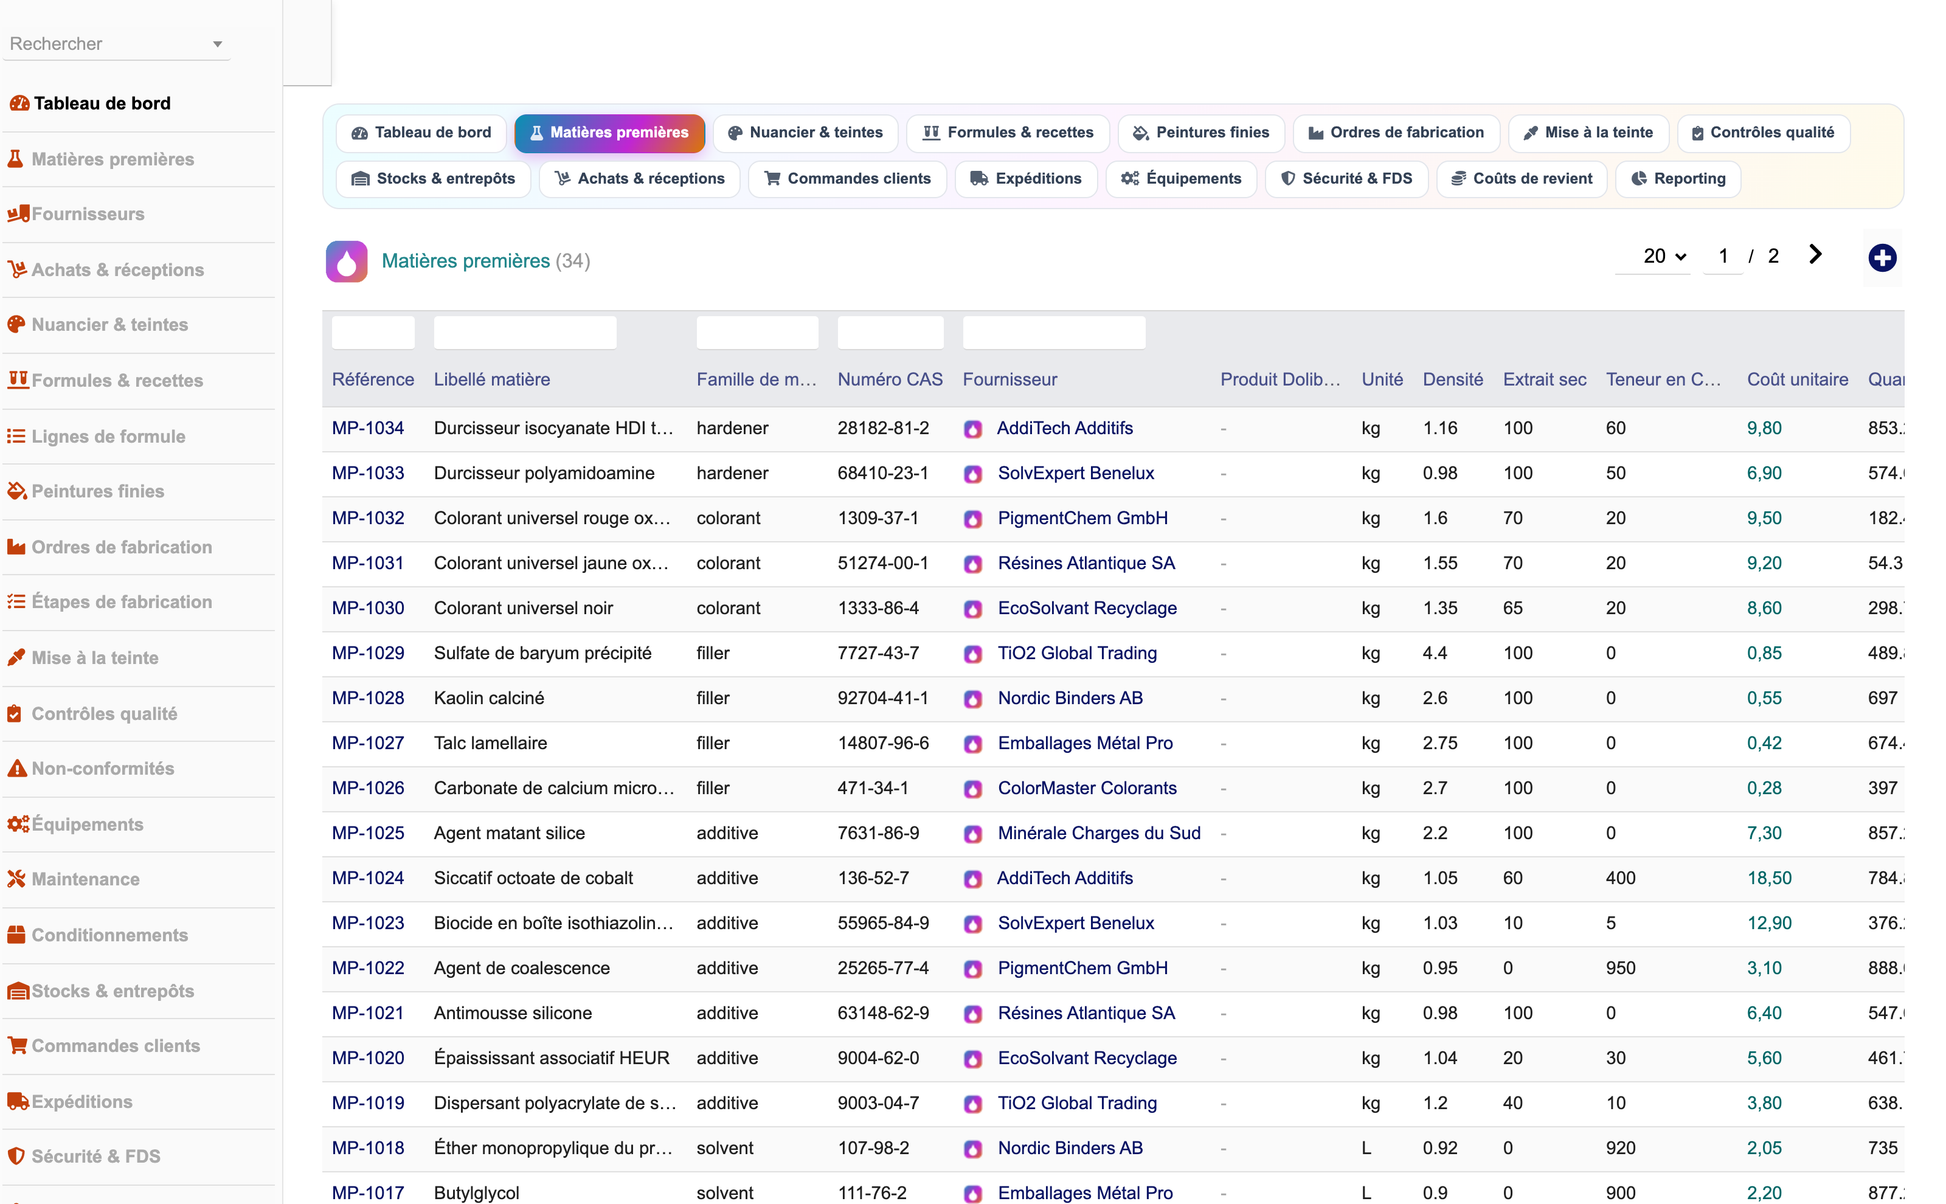
Task: Open the Commandes clients tab
Action: (x=847, y=179)
